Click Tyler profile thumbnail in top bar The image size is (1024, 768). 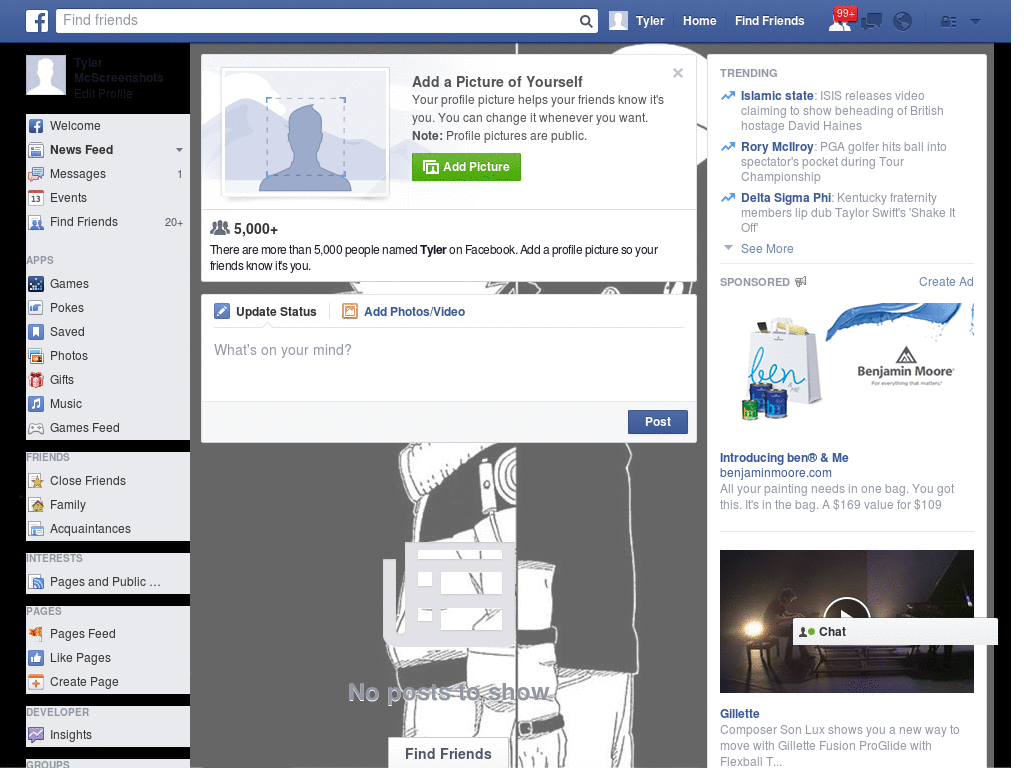[618, 21]
